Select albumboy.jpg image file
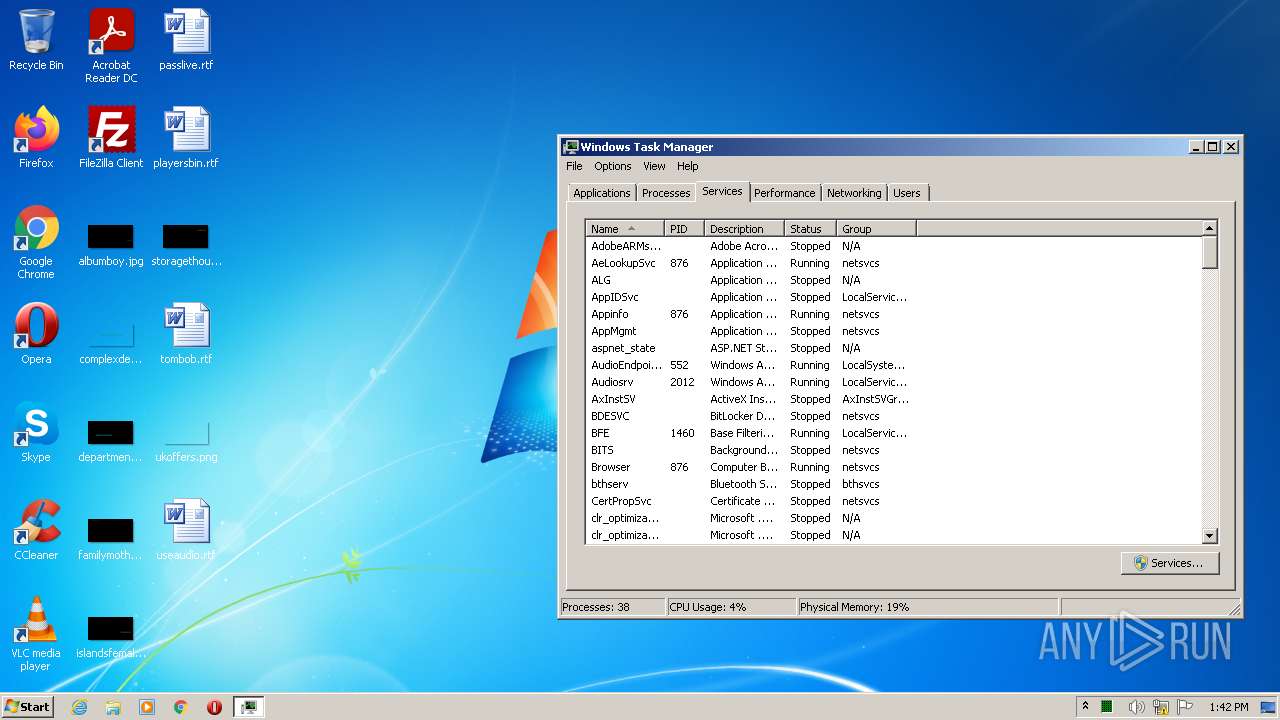The image size is (1280, 720). click(111, 245)
